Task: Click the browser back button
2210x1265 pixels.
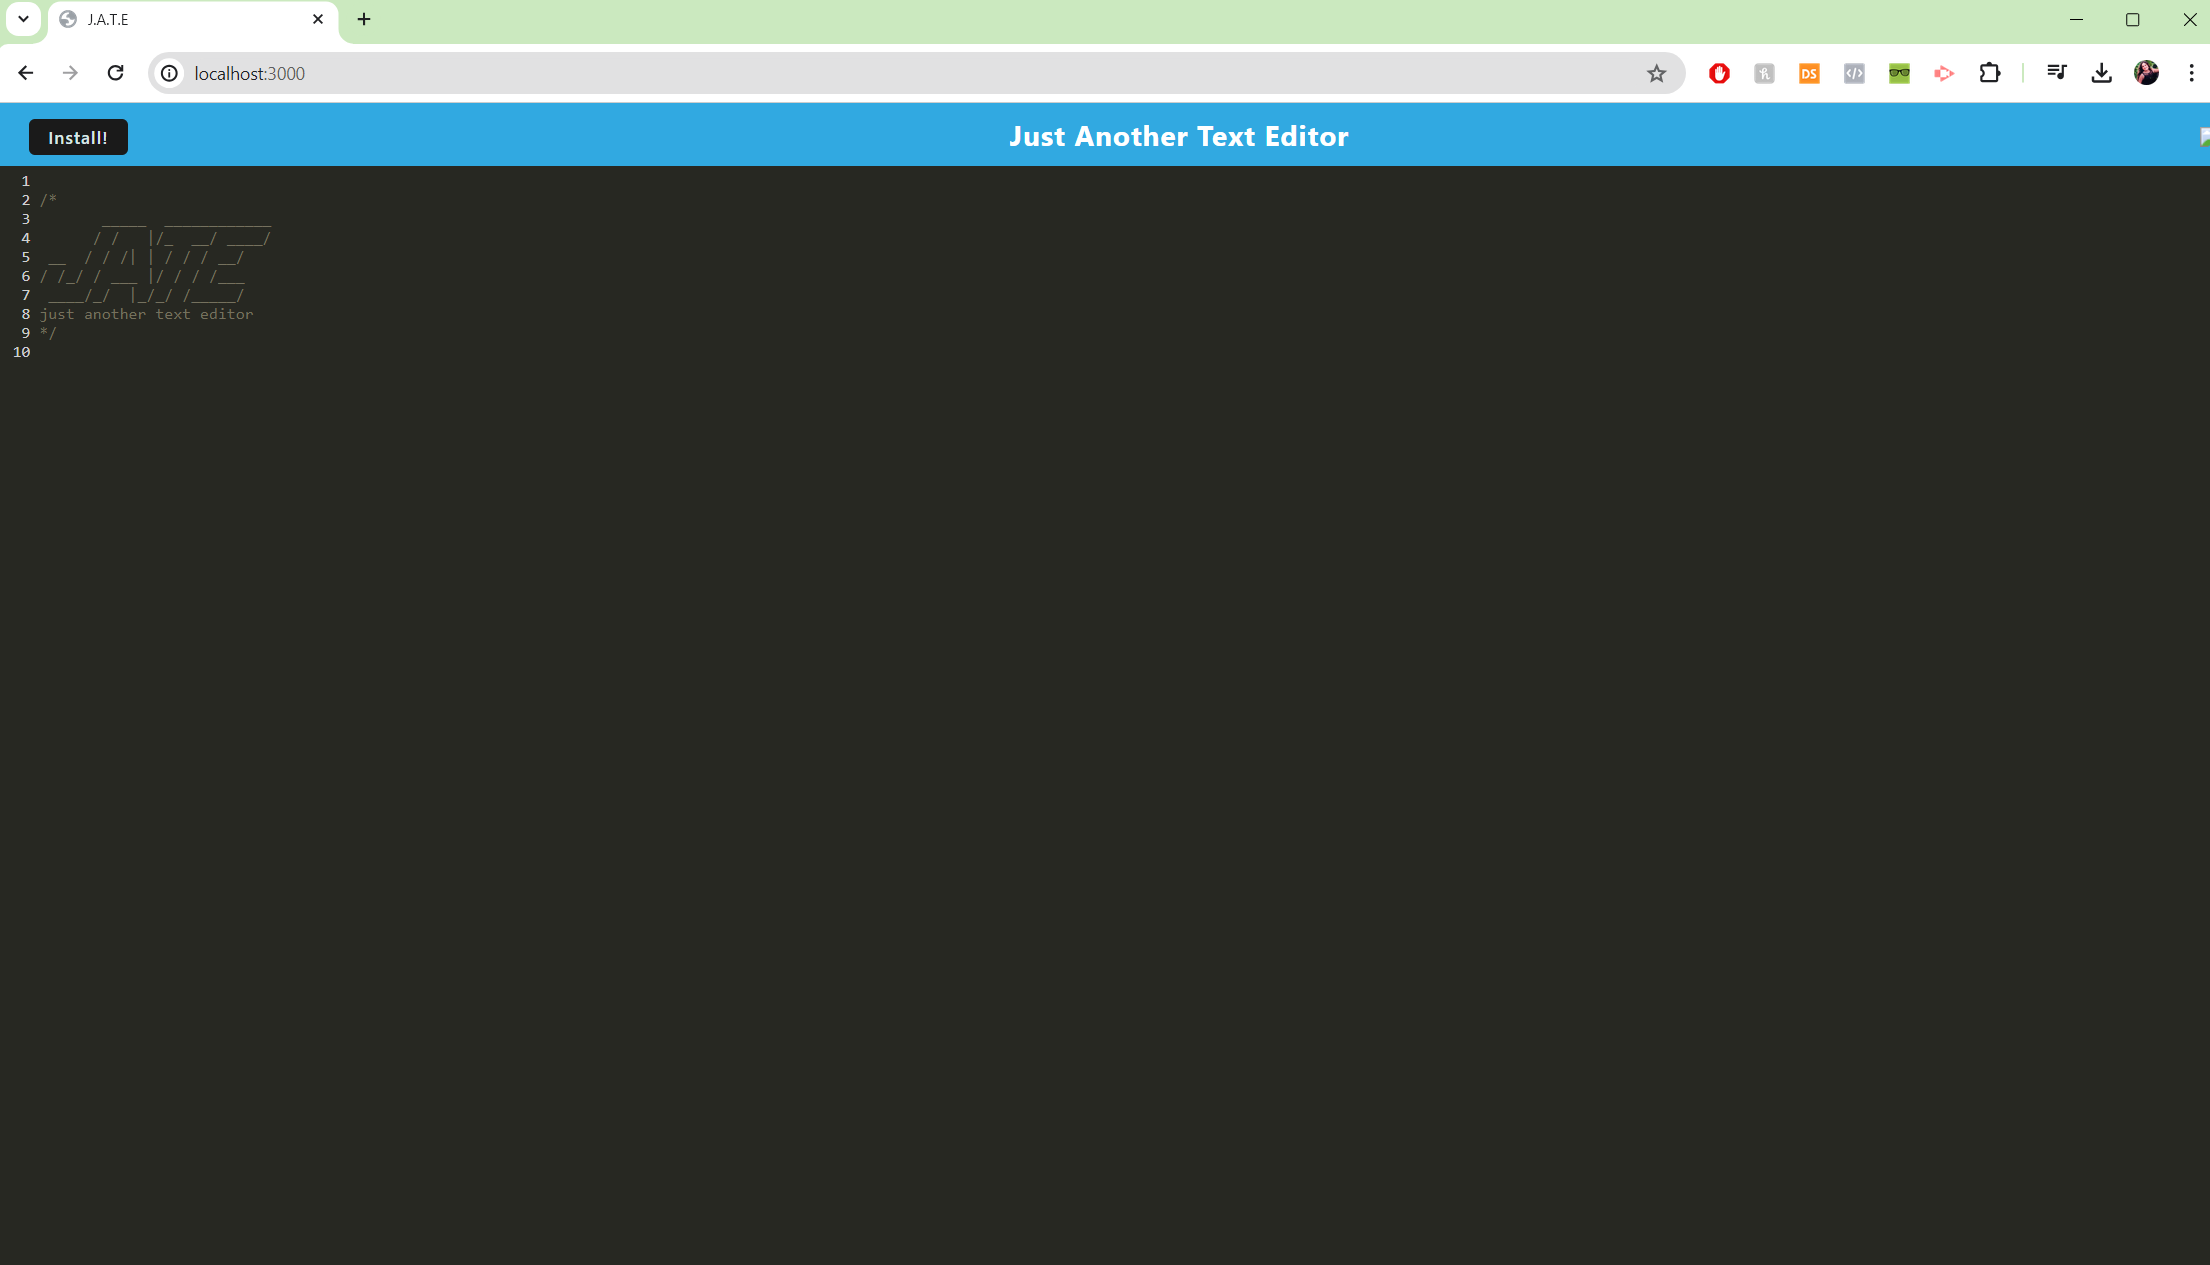Action: (26, 73)
